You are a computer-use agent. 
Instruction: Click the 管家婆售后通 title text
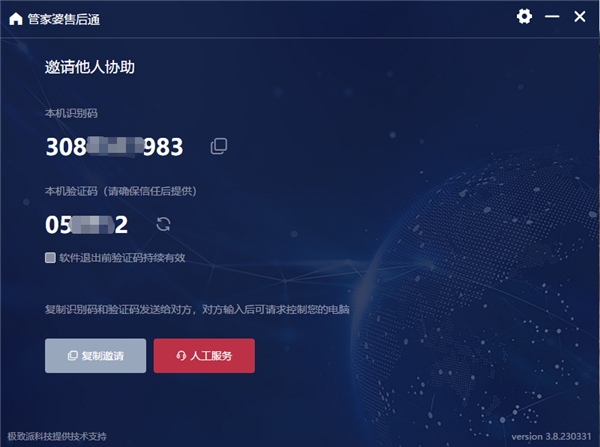point(64,19)
